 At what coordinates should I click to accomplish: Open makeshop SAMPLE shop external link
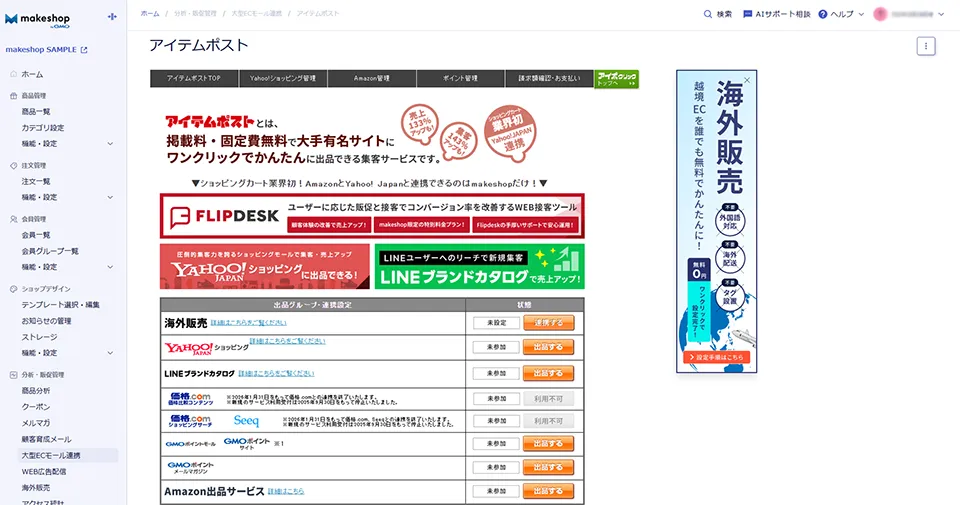(x=84, y=50)
